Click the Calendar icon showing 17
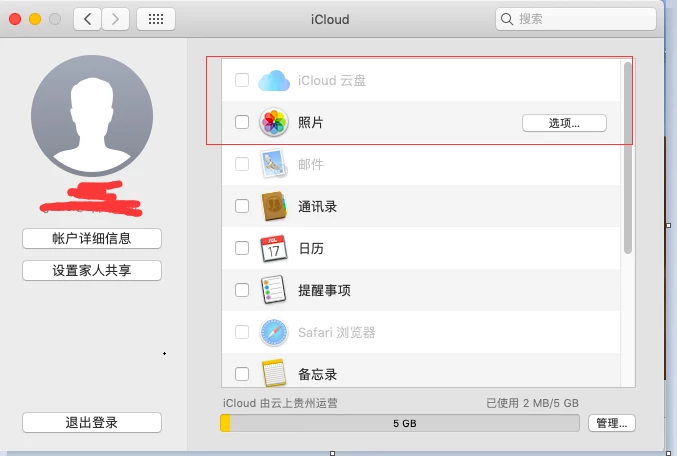 [x=274, y=248]
